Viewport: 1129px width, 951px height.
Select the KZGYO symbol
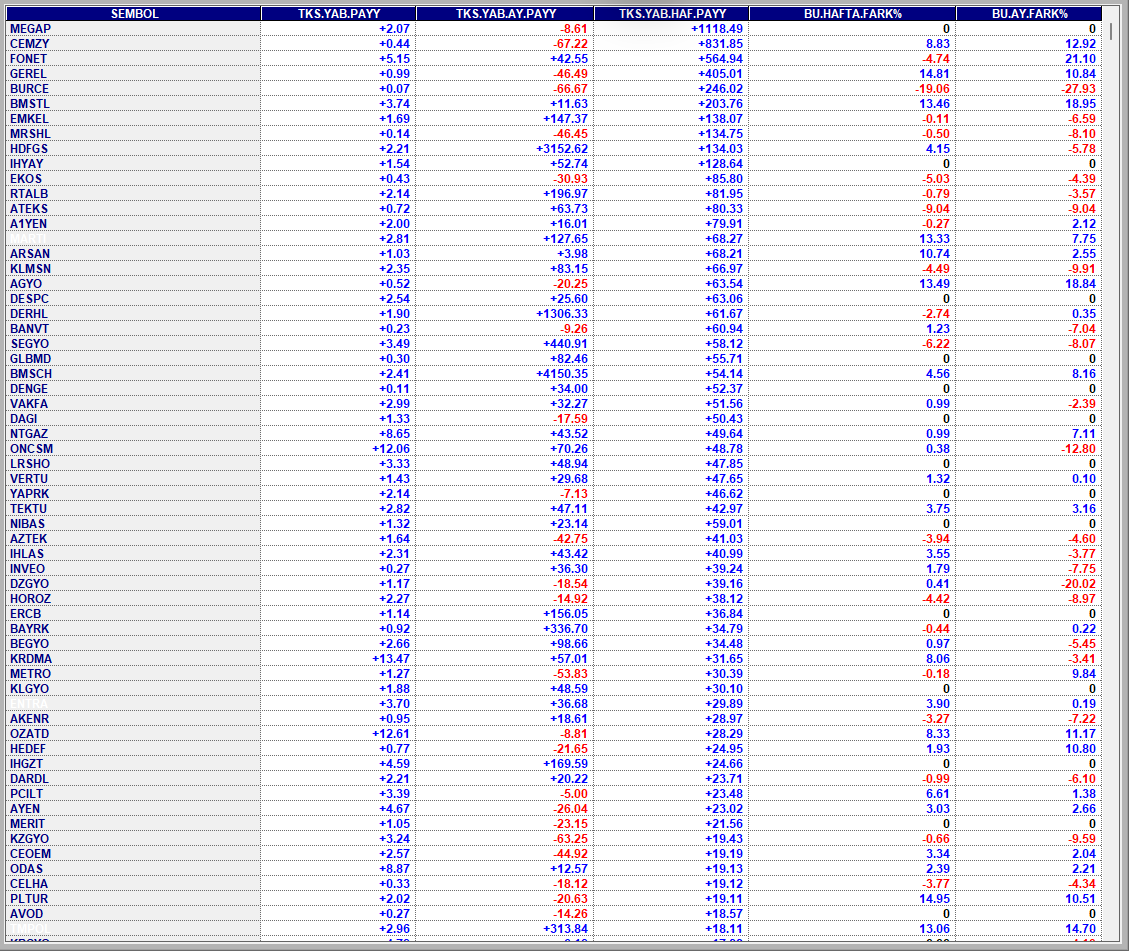(x=30, y=839)
